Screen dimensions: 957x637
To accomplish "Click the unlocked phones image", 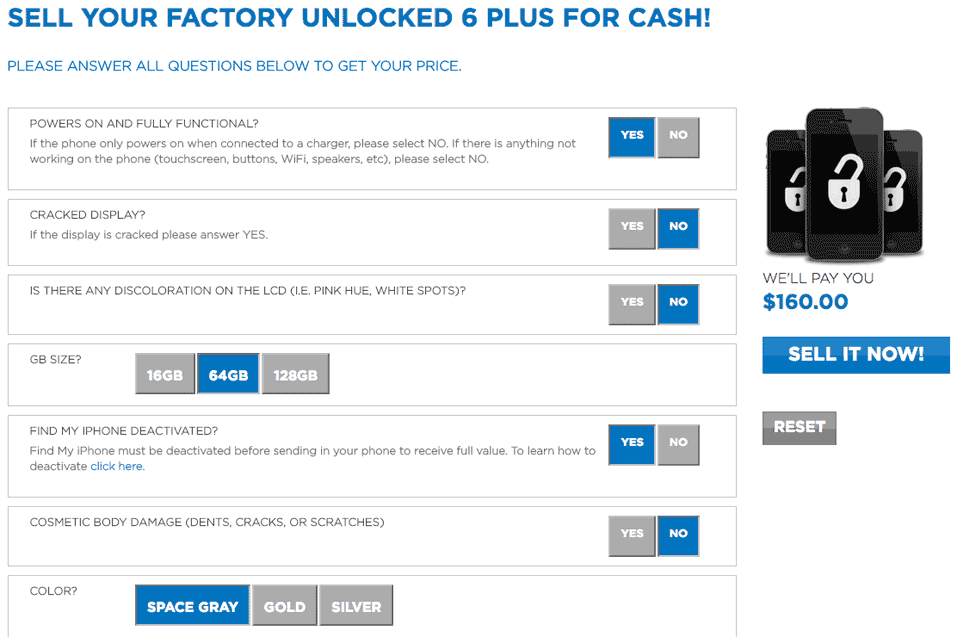I will coord(844,185).
